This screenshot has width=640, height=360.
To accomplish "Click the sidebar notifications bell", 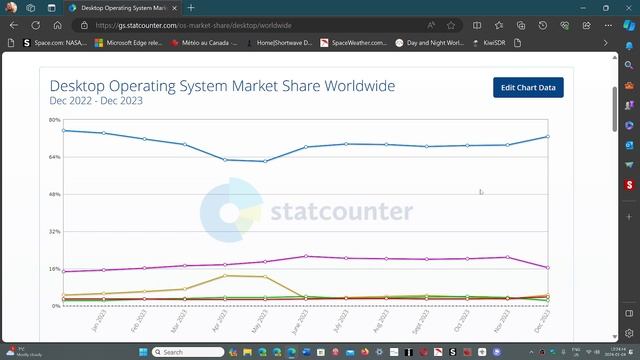I will click(629, 46).
